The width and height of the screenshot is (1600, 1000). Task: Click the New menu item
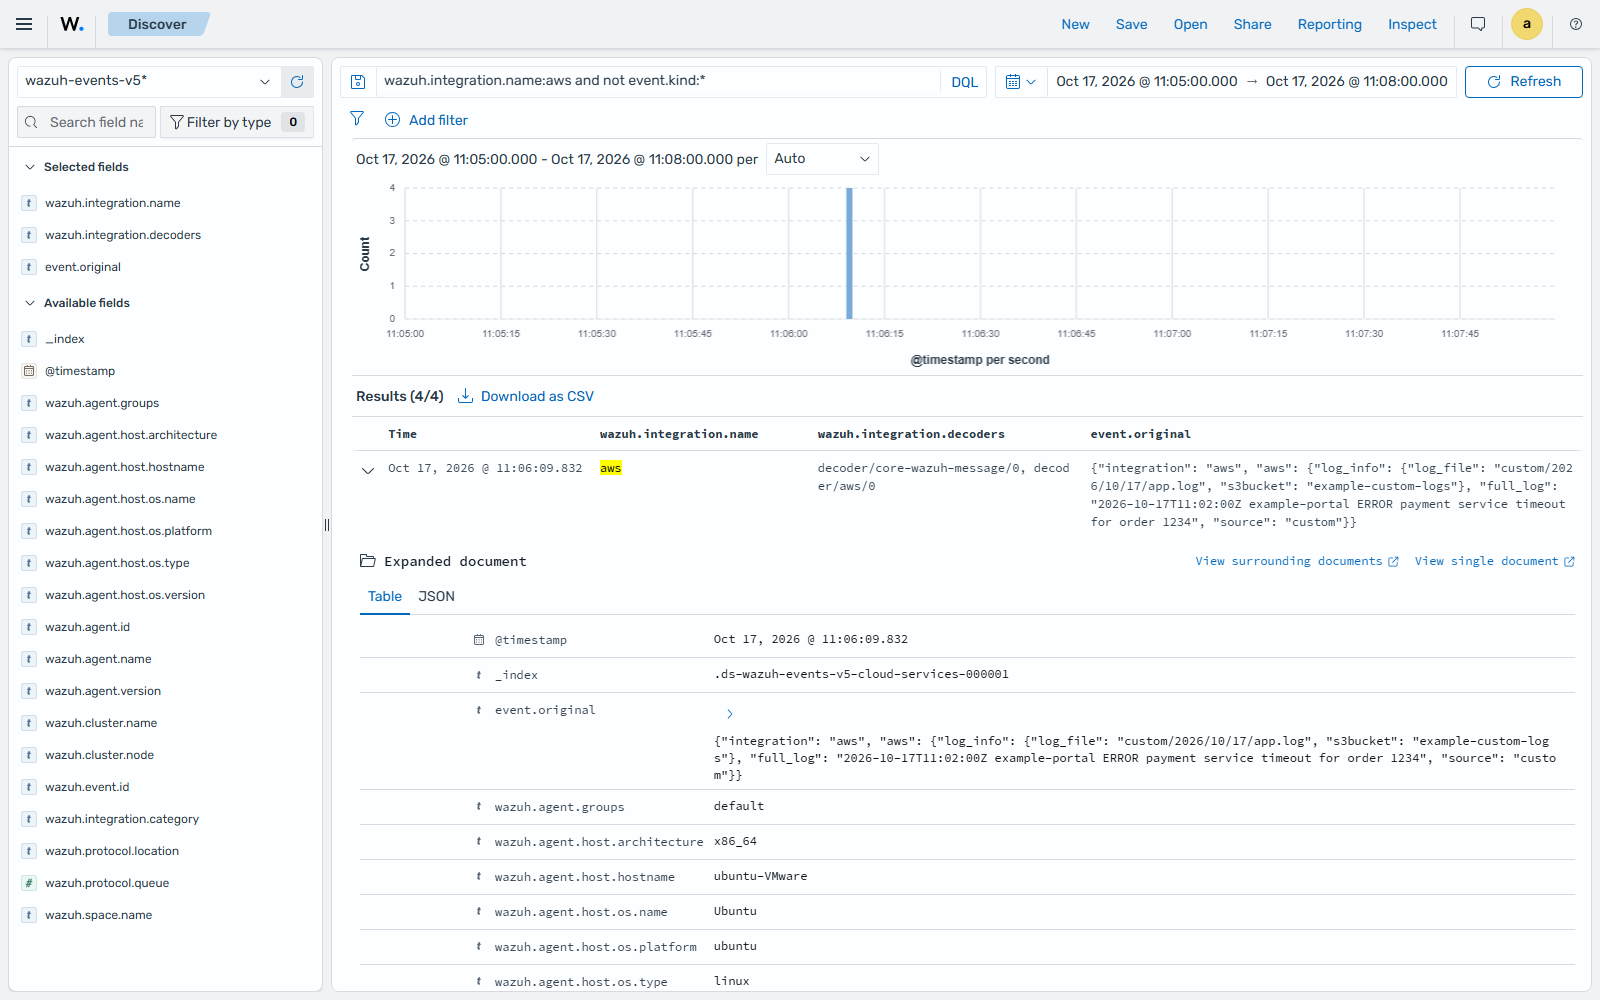1075,24
